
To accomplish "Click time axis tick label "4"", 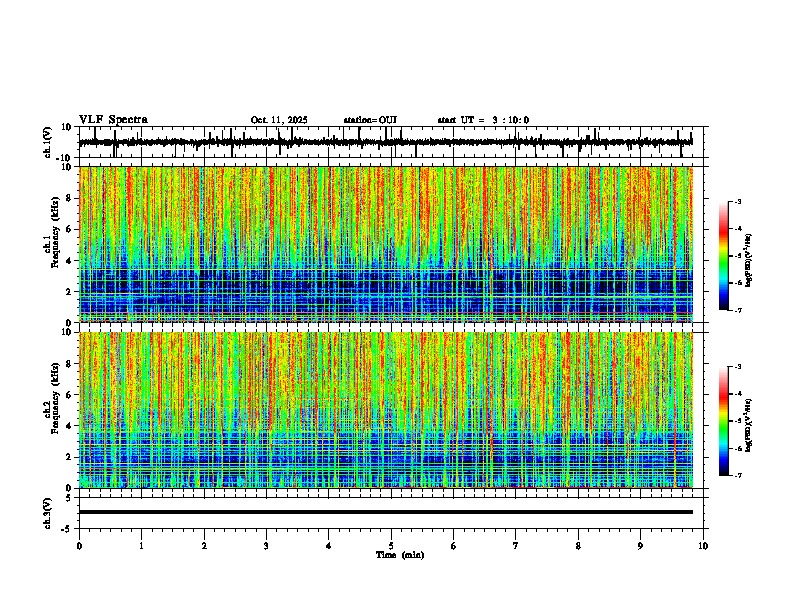I will tap(329, 546).
